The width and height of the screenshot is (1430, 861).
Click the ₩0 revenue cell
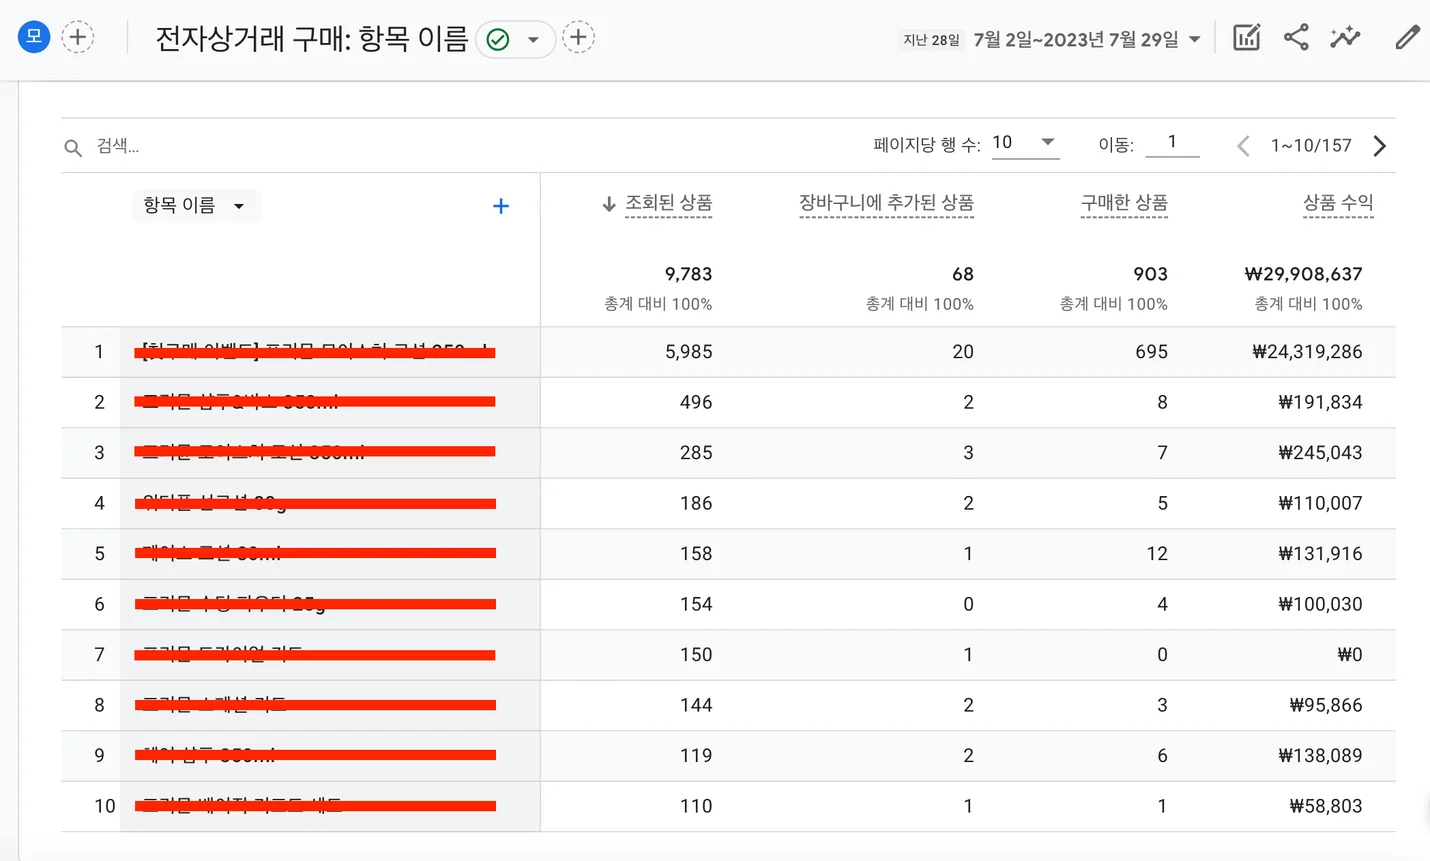1349,655
